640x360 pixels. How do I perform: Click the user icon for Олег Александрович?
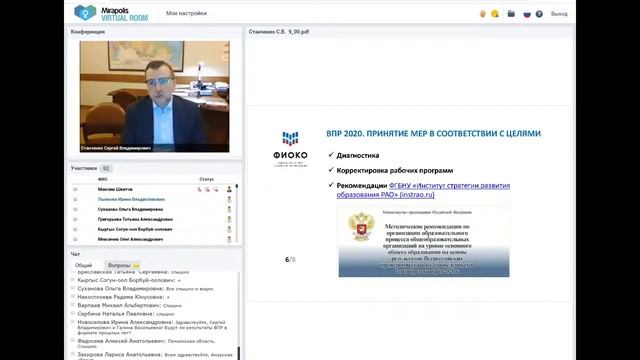click(x=229, y=239)
